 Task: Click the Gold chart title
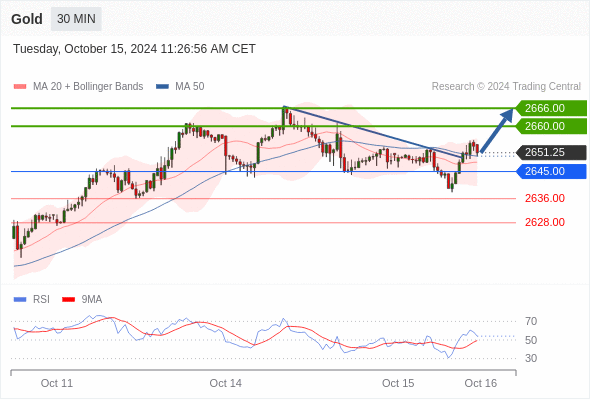coord(27,19)
